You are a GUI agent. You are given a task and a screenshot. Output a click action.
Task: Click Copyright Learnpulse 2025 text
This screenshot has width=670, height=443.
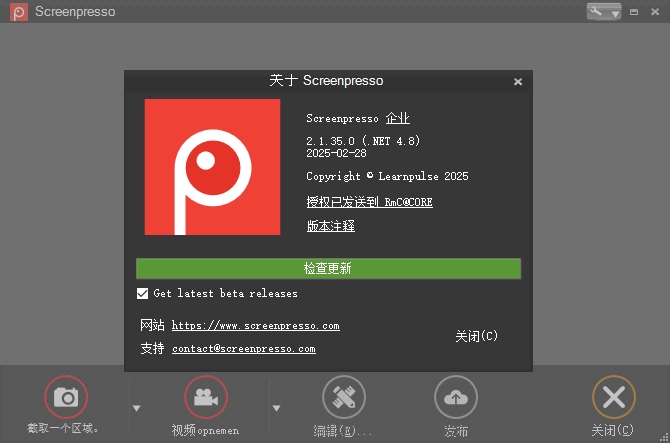pyautogui.click(x=387, y=176)
